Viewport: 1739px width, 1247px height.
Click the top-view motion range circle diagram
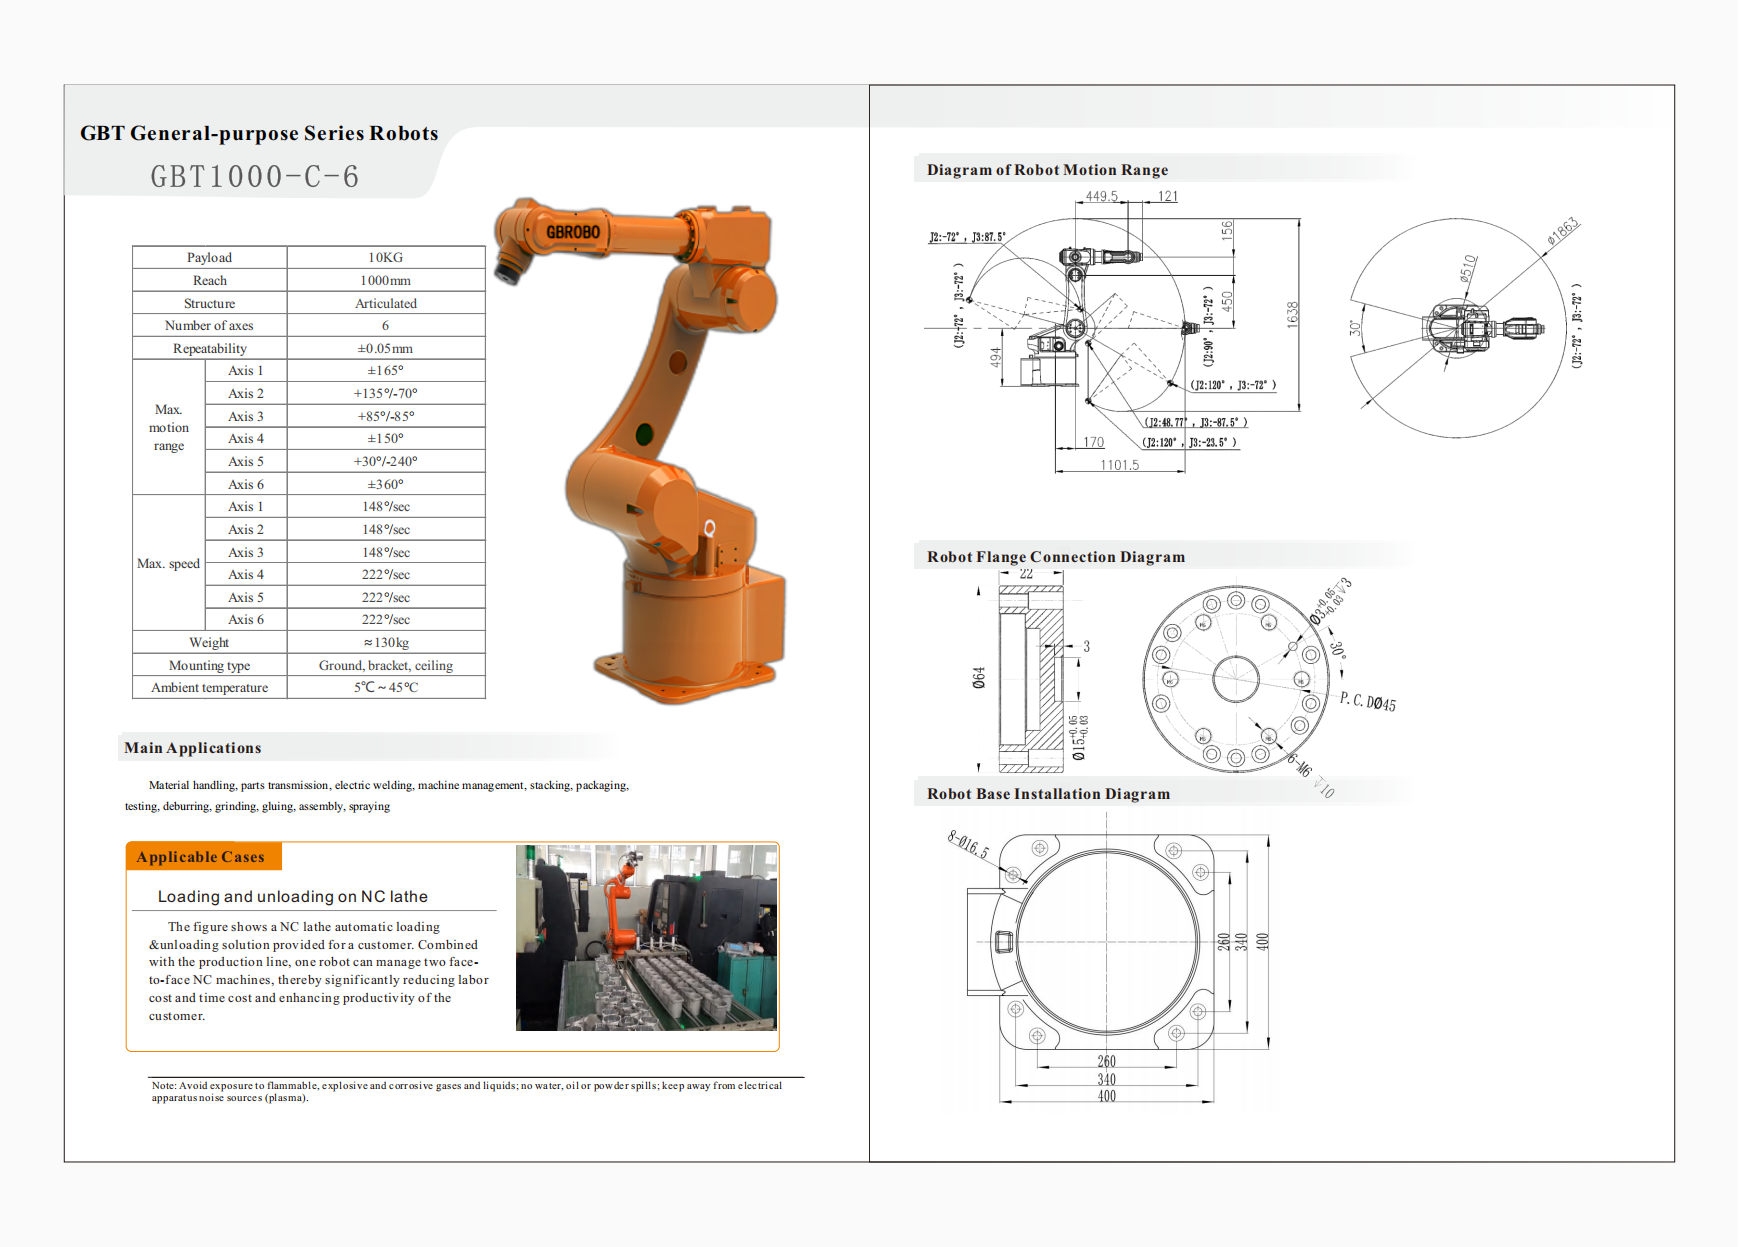click(x=1460, y=328)
